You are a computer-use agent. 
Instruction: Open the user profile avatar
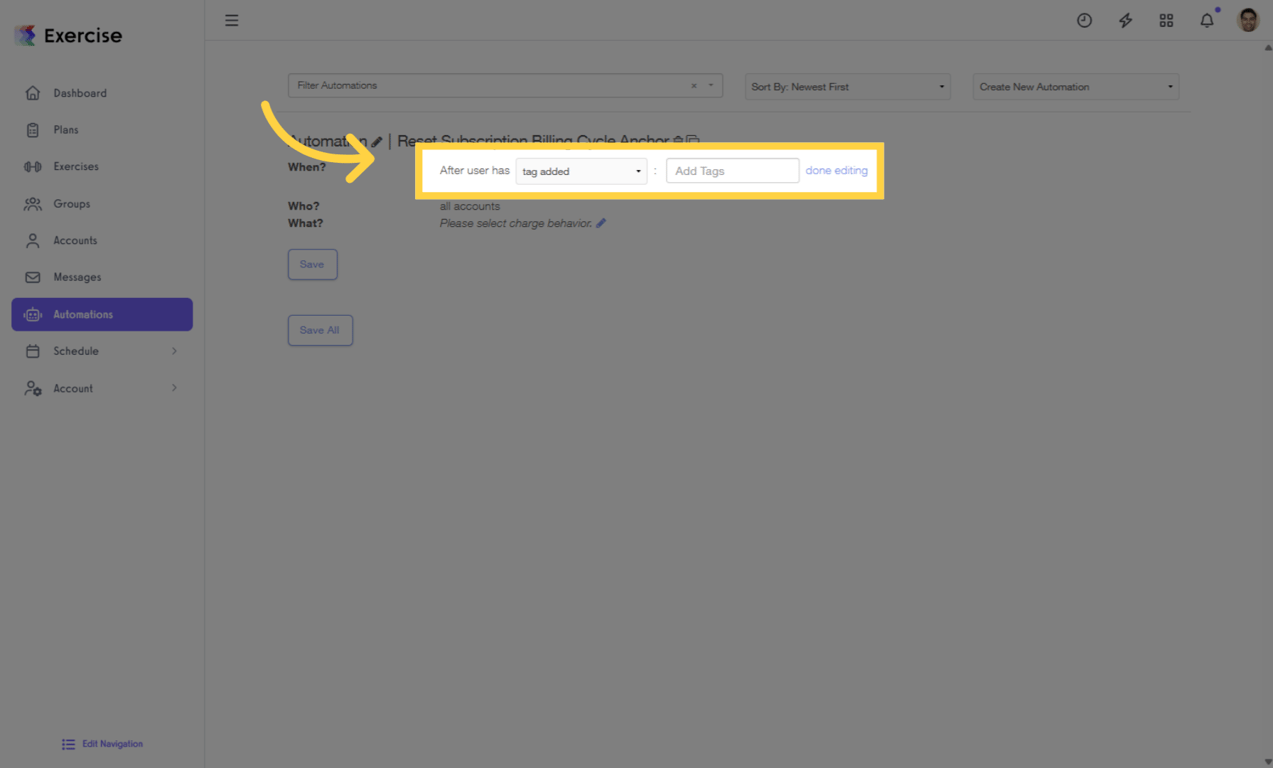coord(1248,20)
